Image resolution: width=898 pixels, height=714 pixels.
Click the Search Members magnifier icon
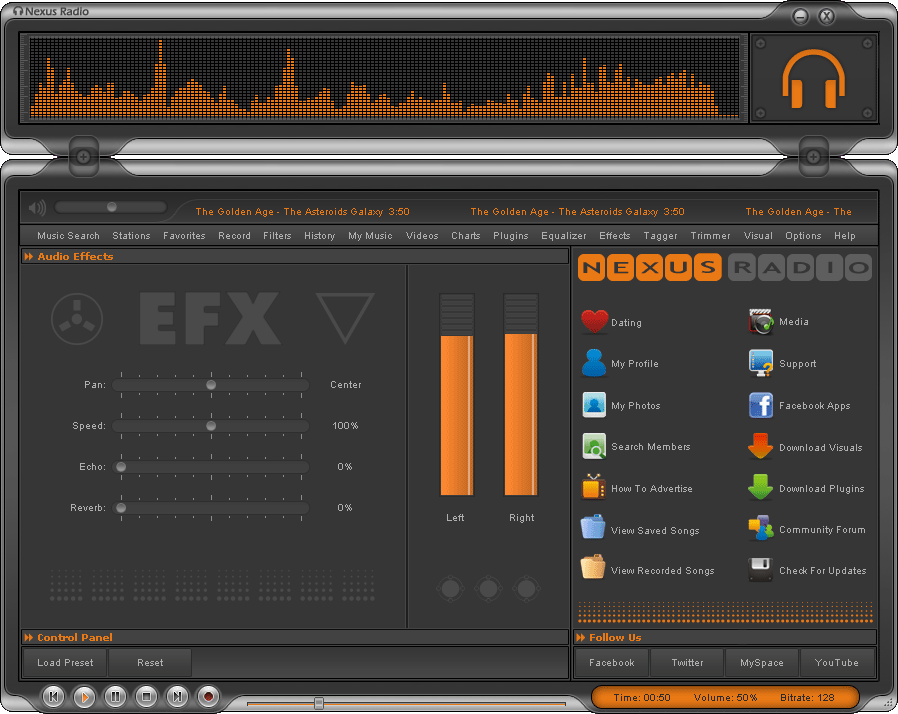(x=594, y=446)
